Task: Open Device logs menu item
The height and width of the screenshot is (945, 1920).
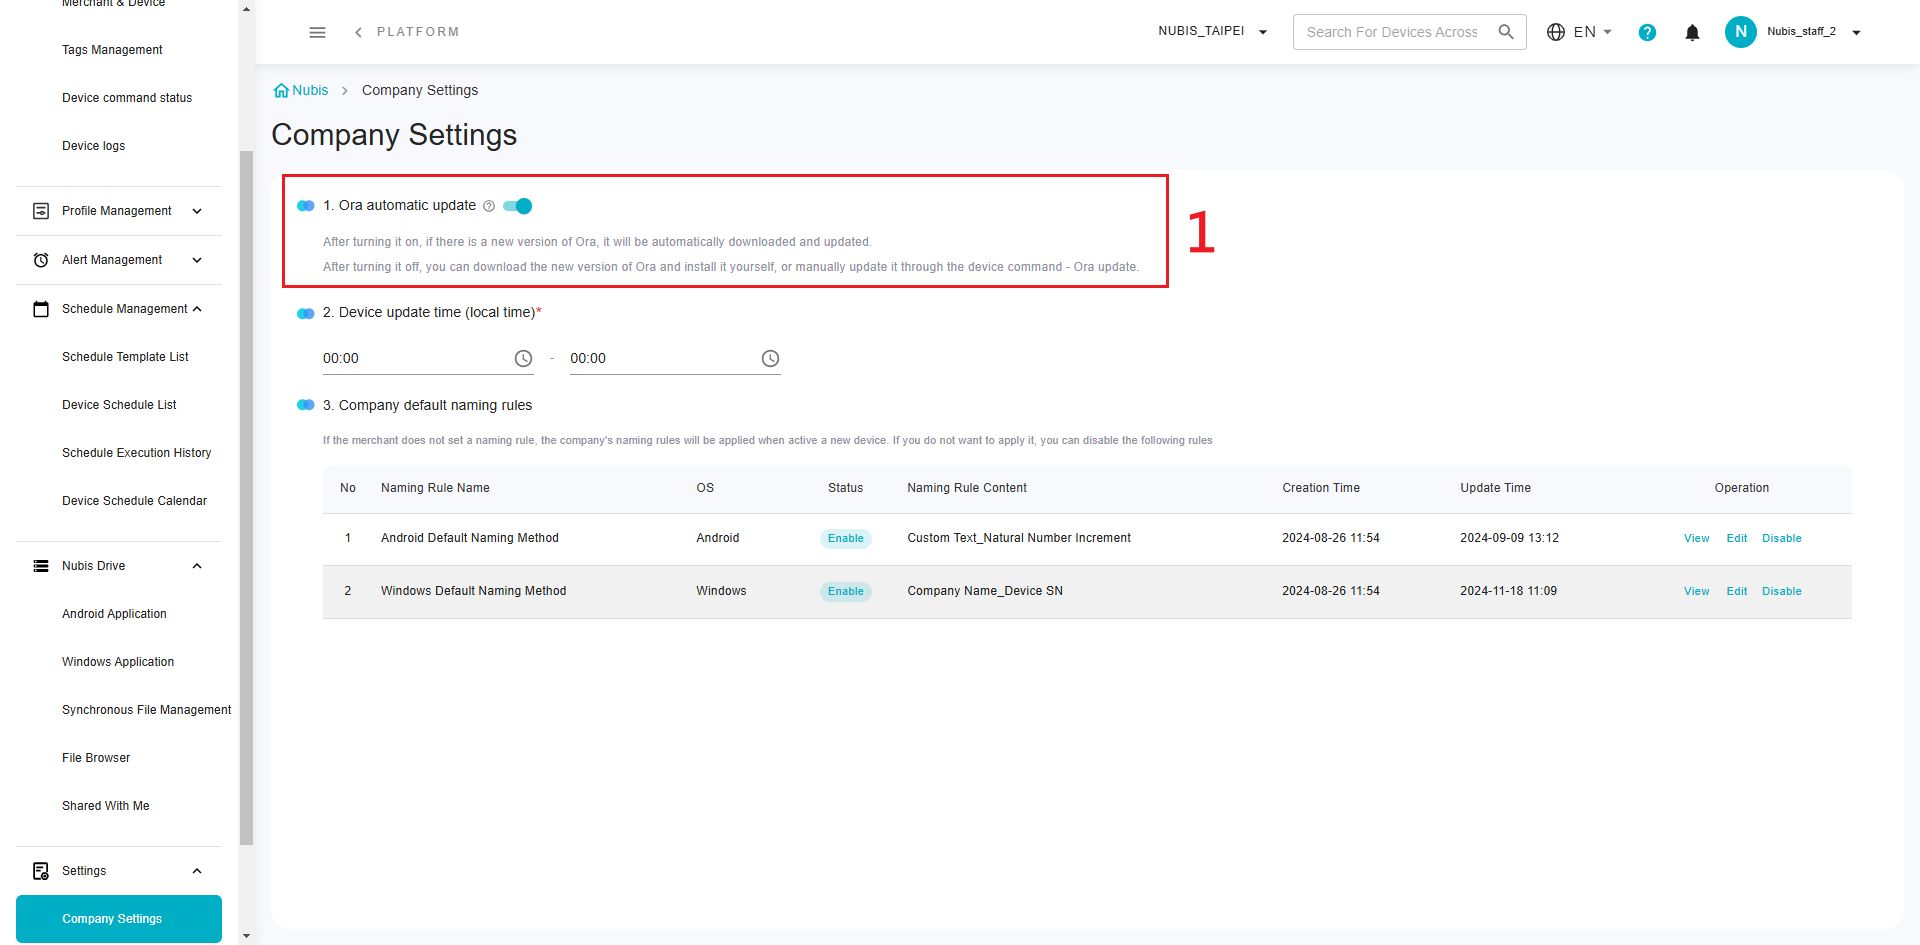Action: point(93,146)
